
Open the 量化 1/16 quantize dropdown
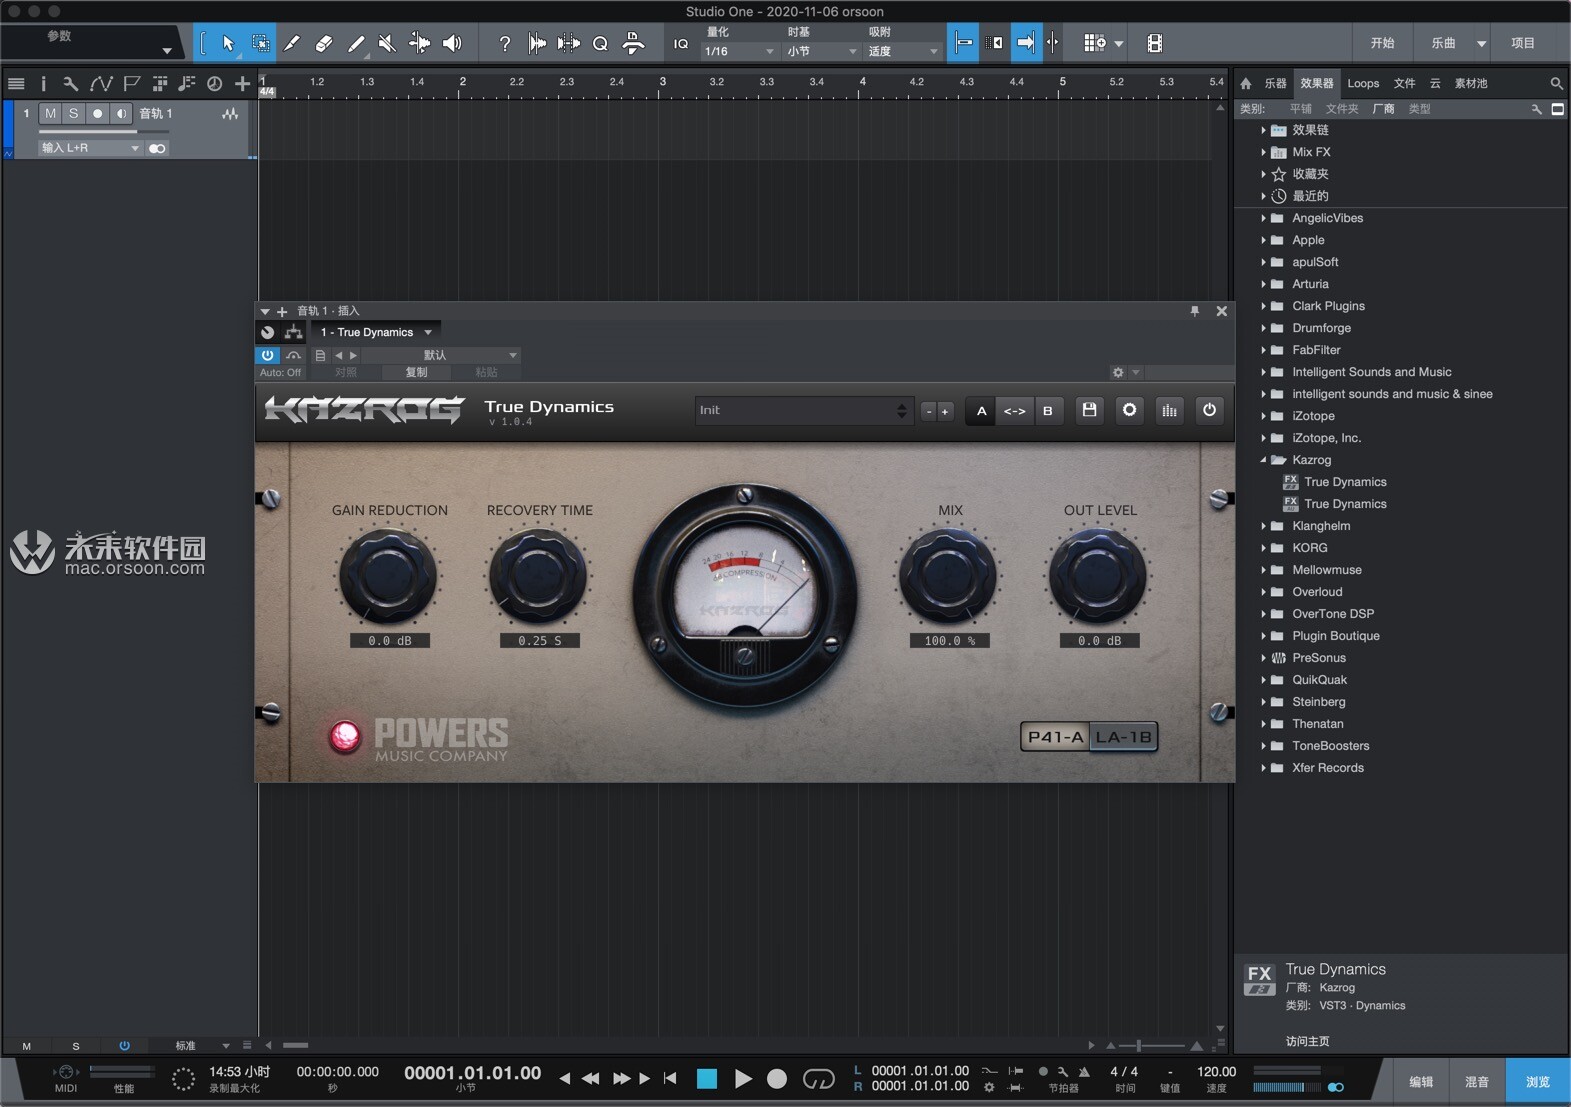coord(740,51)
